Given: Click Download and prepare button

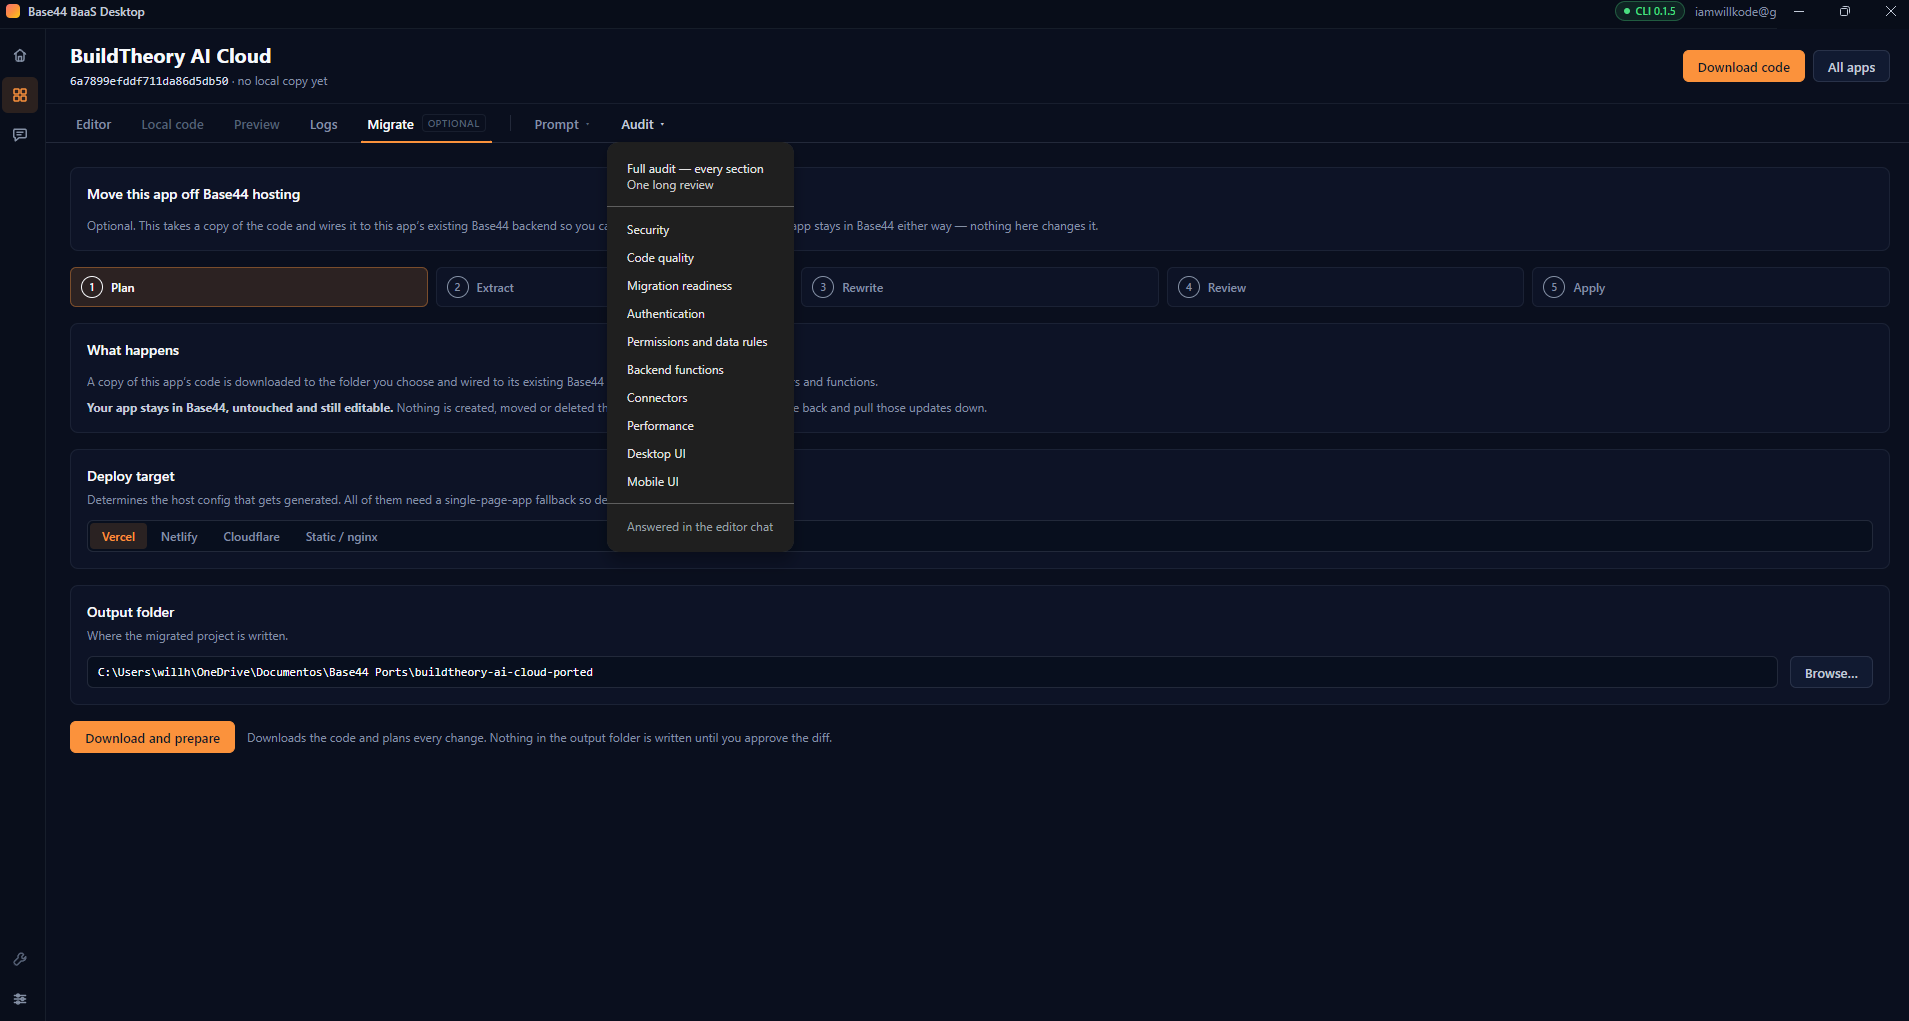Looking at the screenshot, I should (x=152, y=738).
